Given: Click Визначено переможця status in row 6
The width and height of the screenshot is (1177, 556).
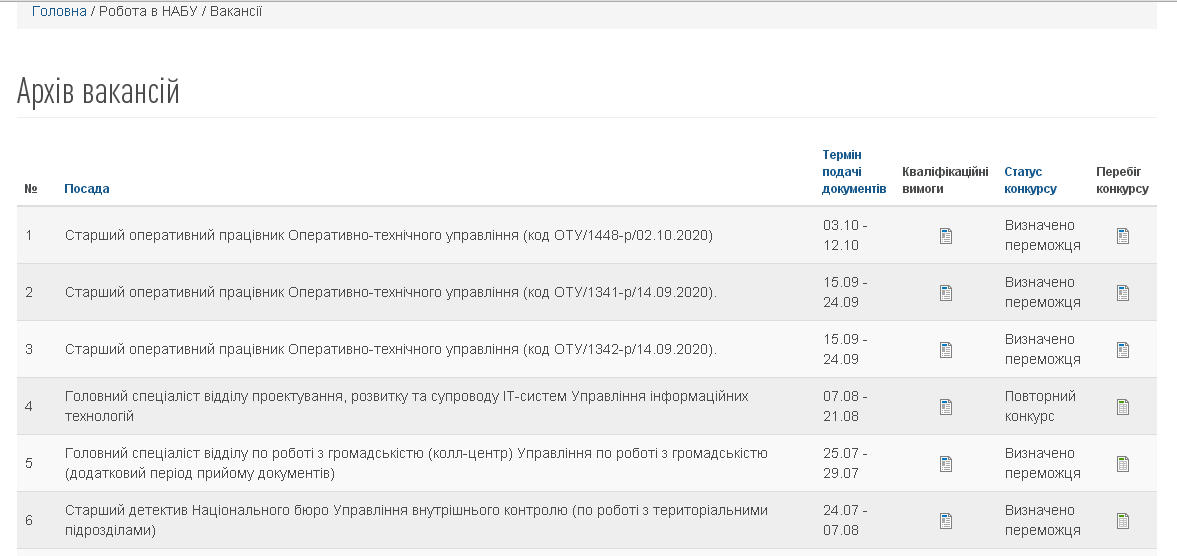Looking at the screenshot, I should [1043, 520].
